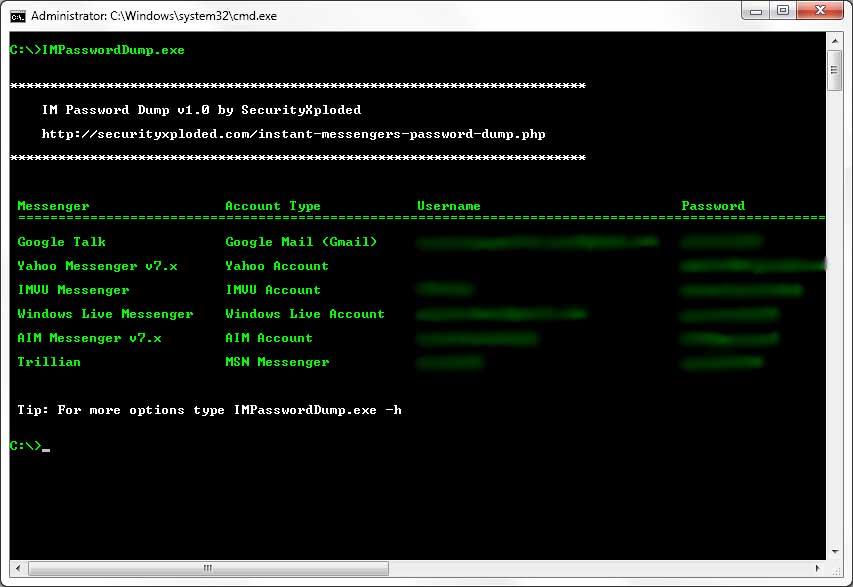Click the 'IM Password Dump v1.0' banner line

pyautogui.click(x=201, y=110)
